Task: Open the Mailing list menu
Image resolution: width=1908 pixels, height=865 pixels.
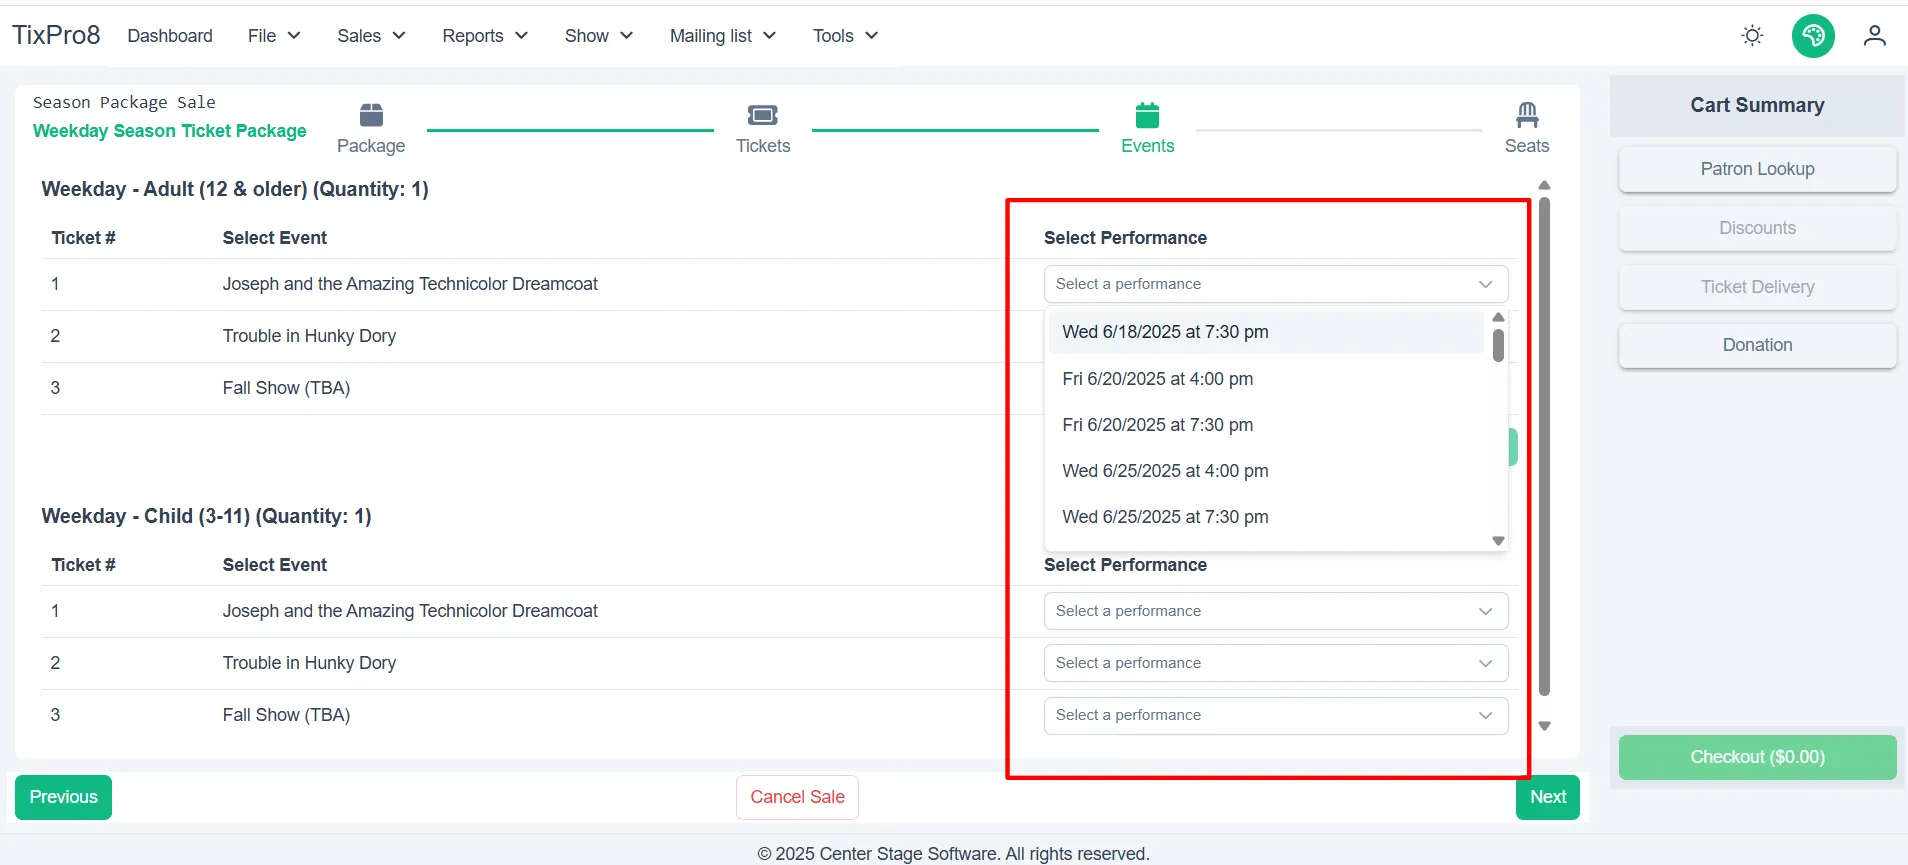Action: click(722, 36)
